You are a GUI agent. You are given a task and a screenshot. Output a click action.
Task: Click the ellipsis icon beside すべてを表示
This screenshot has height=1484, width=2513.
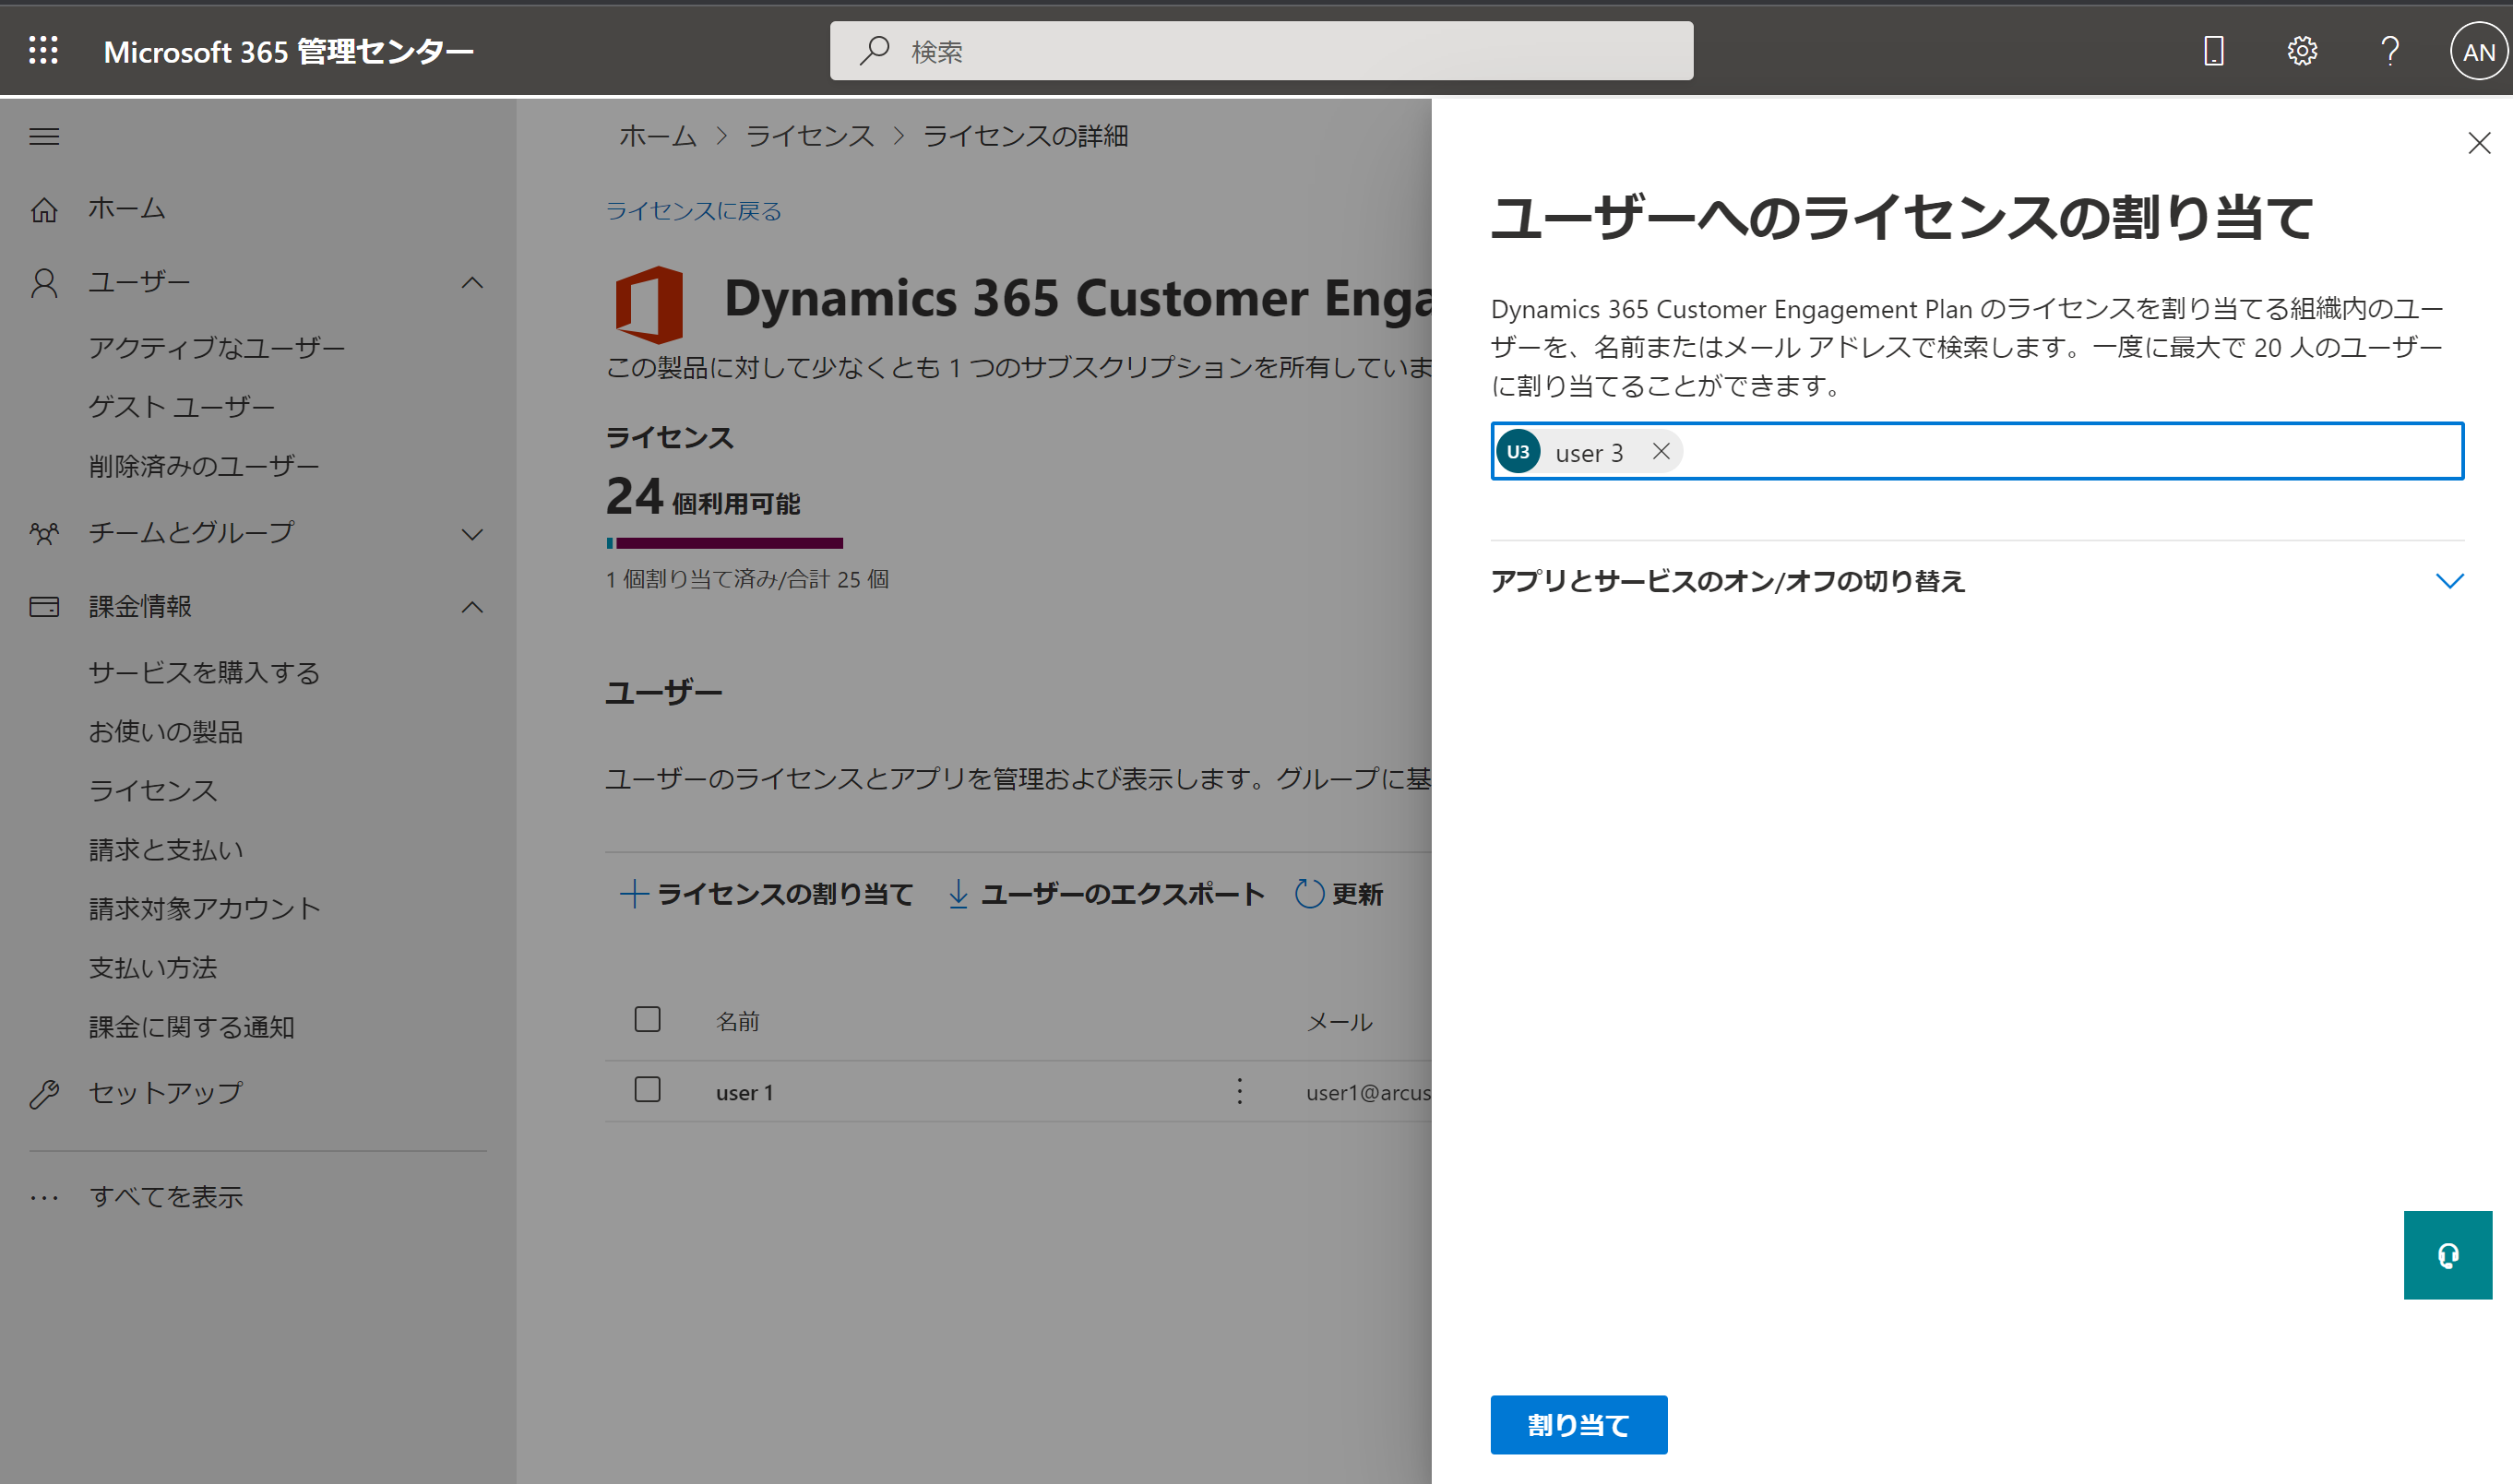tap(44, 1198)
